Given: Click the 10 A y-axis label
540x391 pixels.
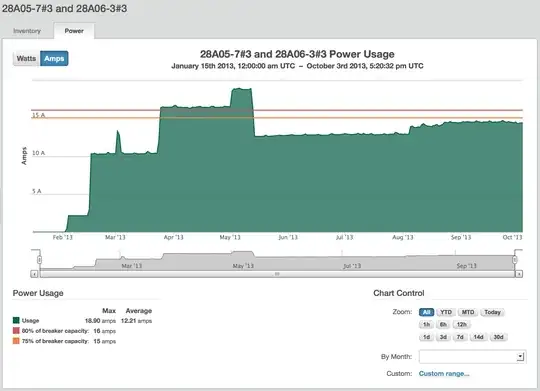Looking at the screenshot, I should [x=39, y=153].
